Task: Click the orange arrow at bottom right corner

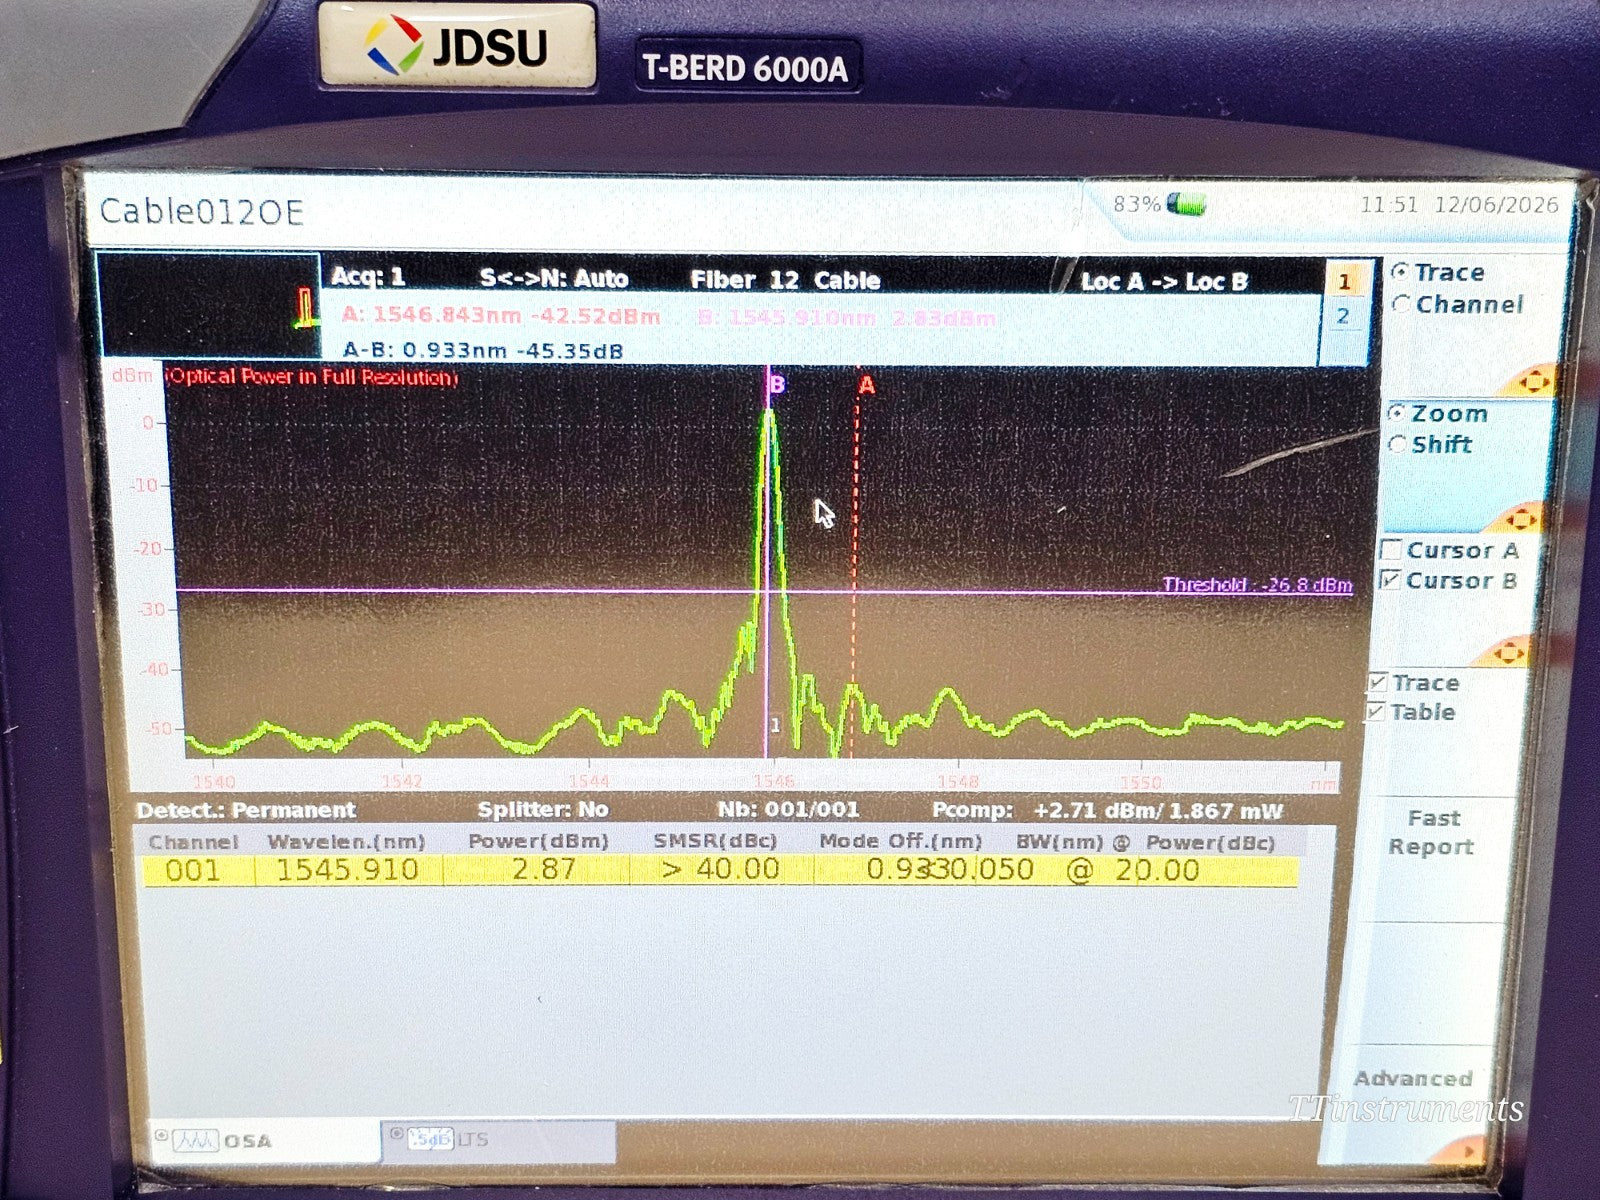Action: 1468,1150
